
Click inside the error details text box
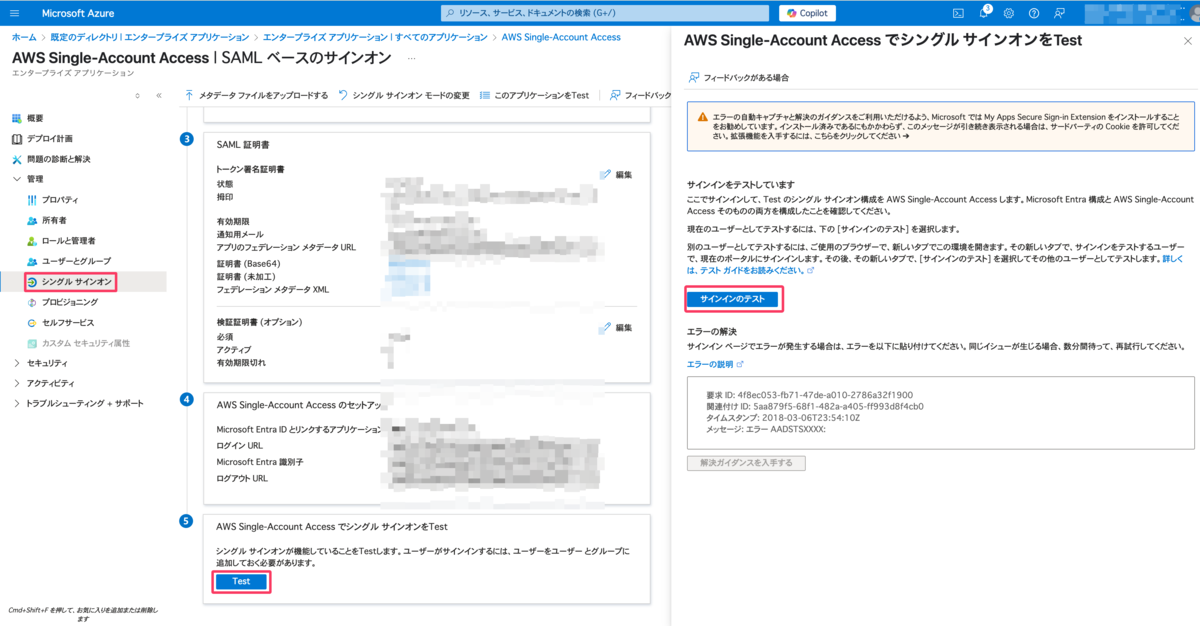(939, 413)
